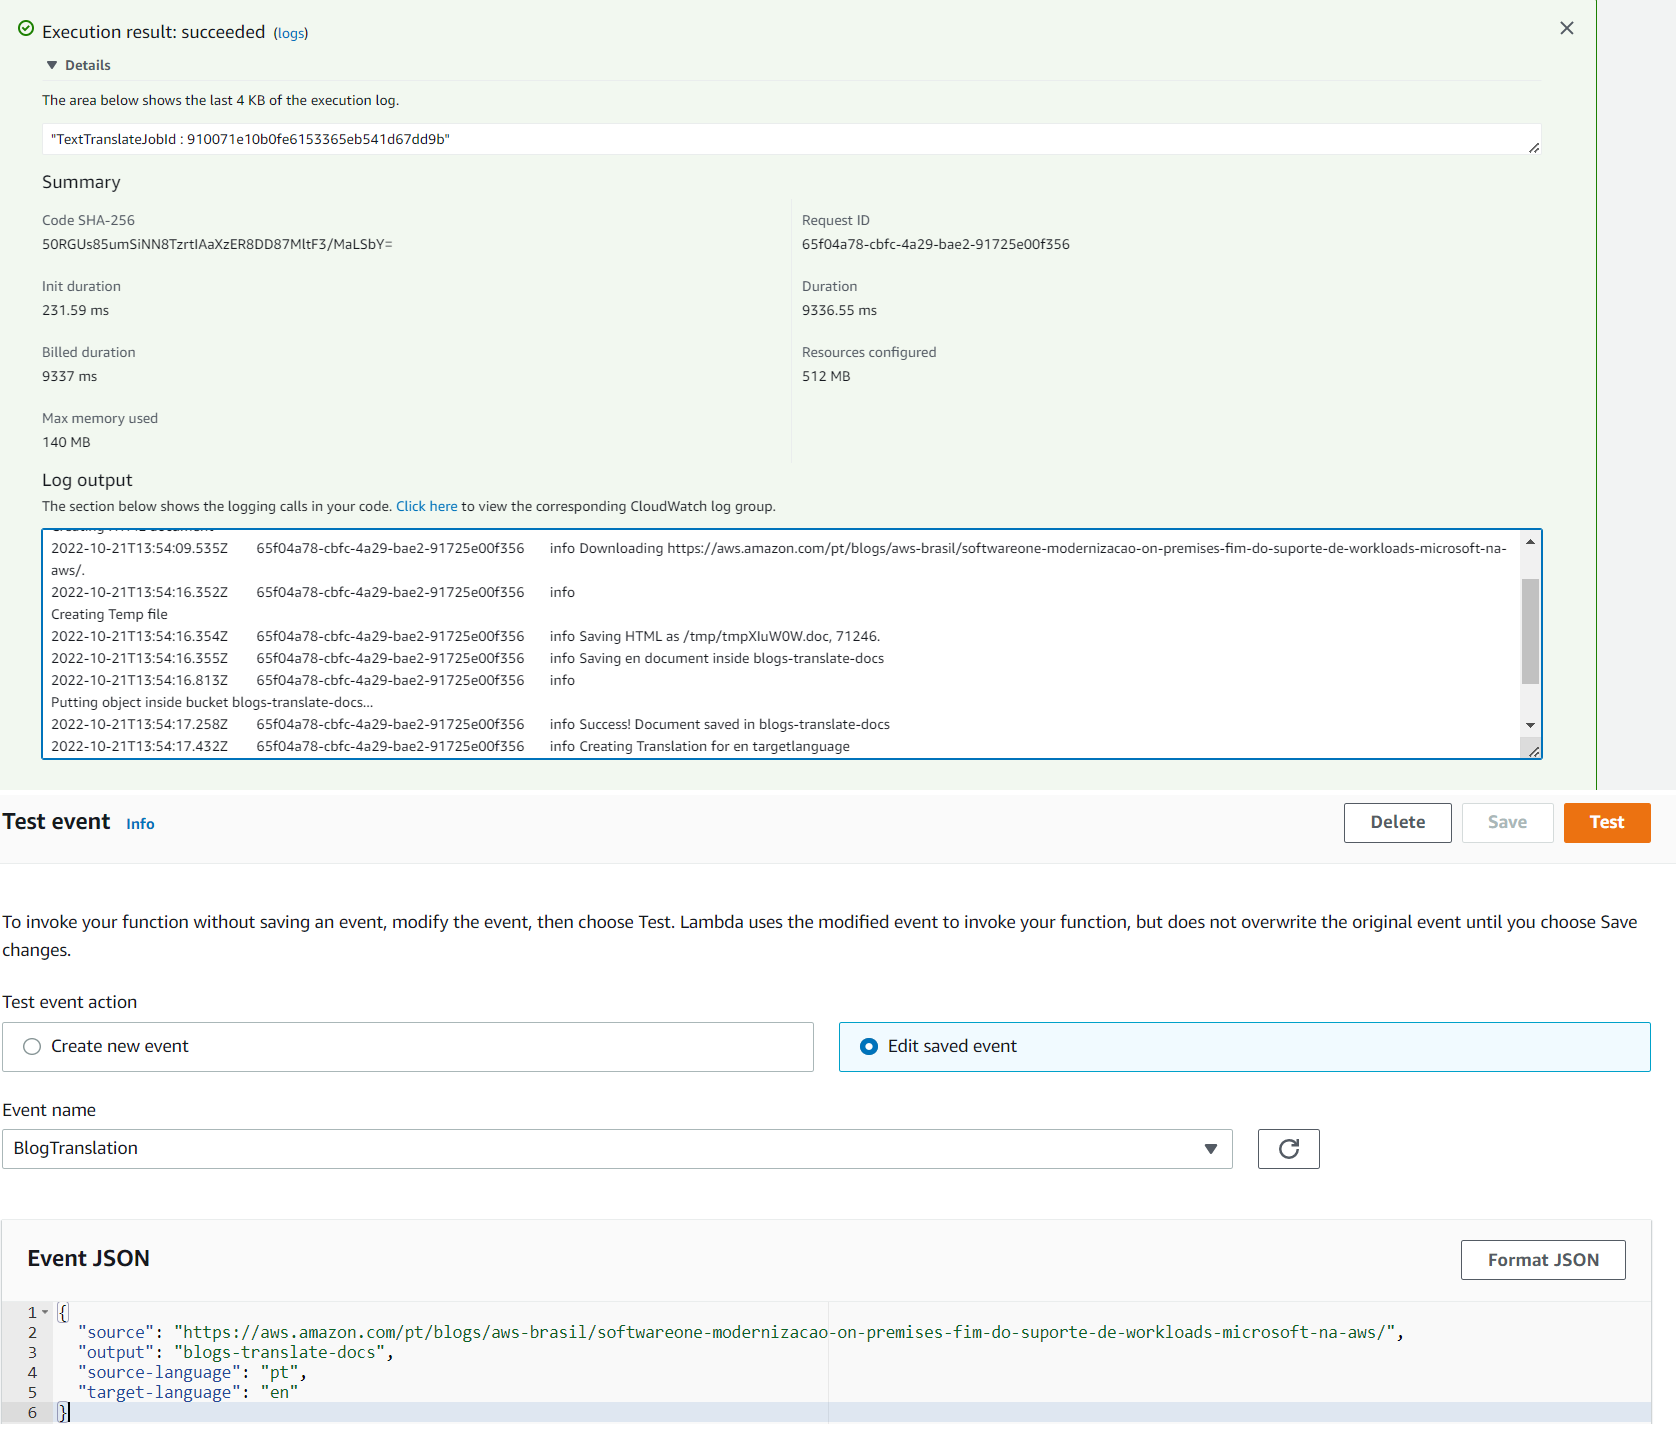Viewport: 1676px width, 1432px height.
Task: Click the Log output heading
Action: [87, 480]
